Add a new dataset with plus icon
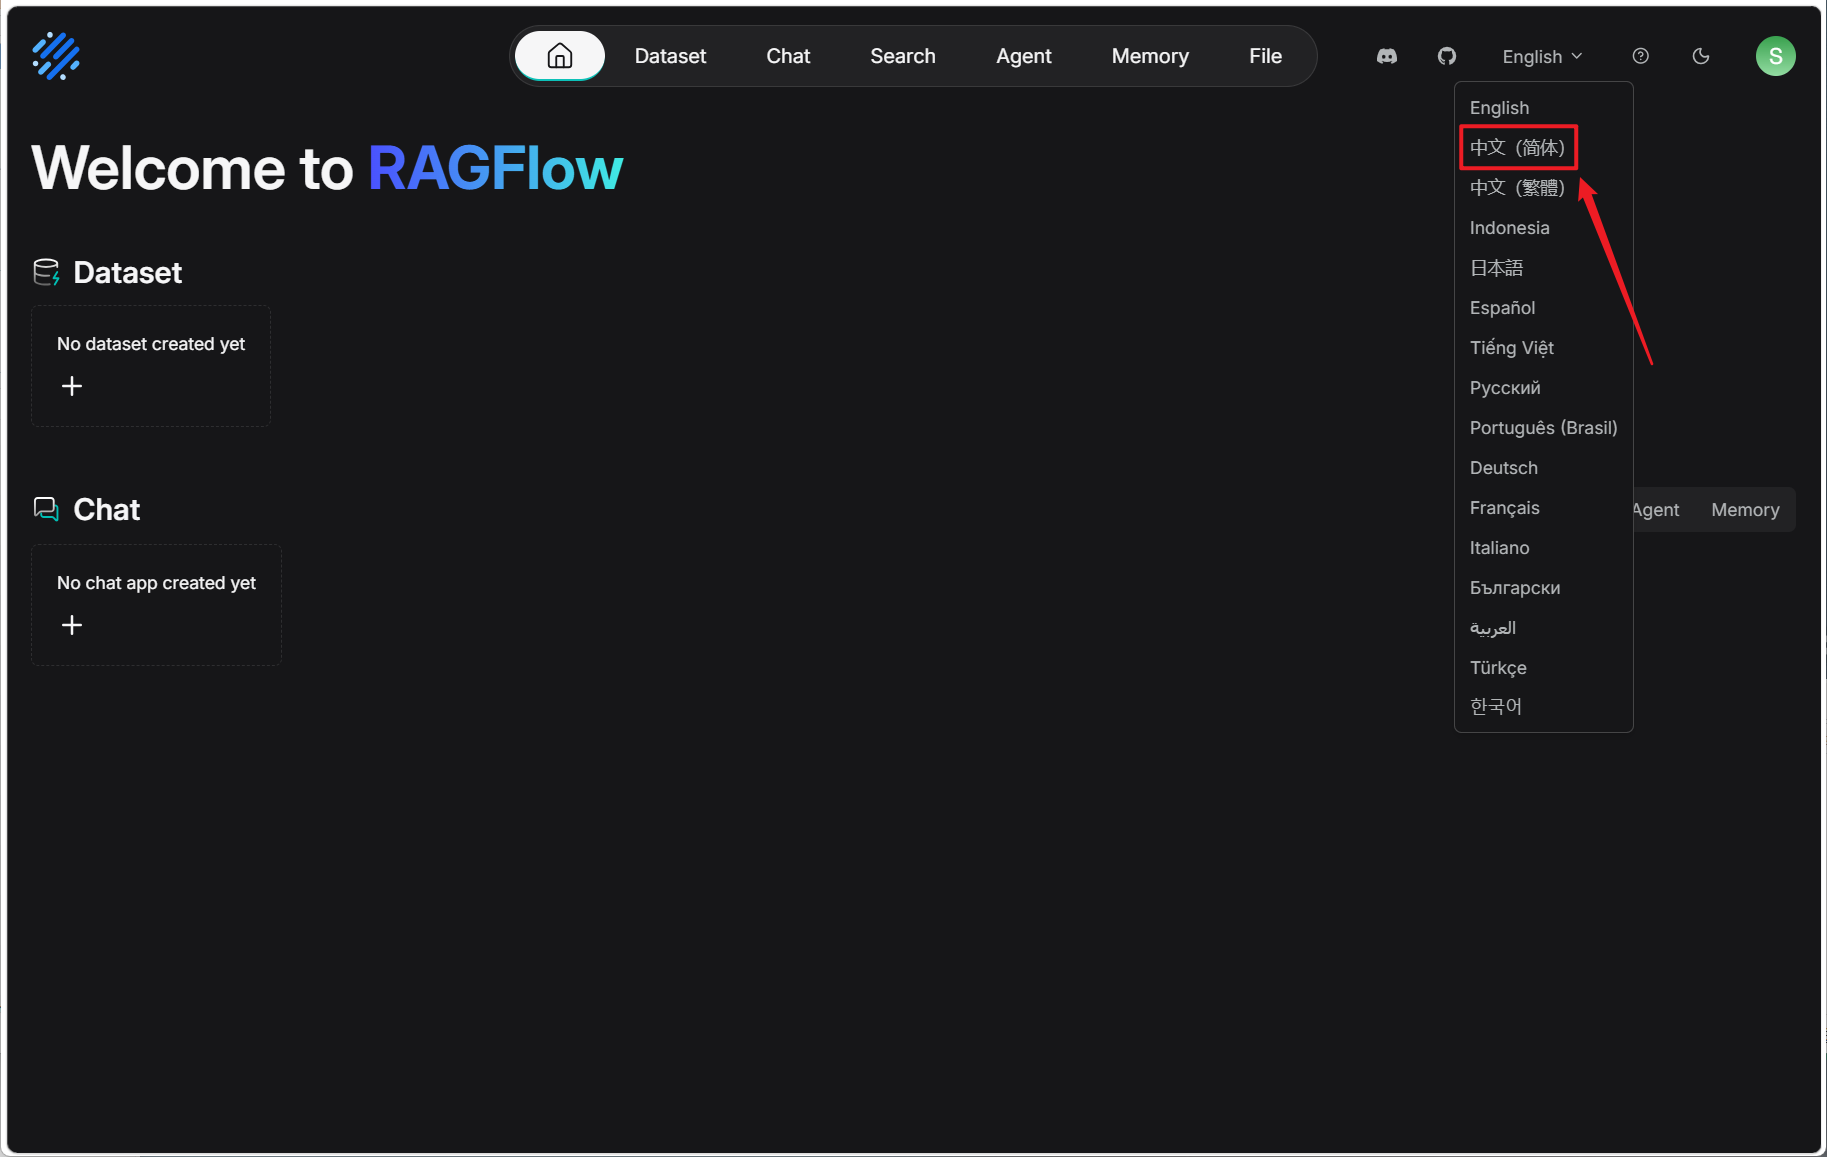The width and height of the screenshot is (1827, 1157). (x=72, y=386)
